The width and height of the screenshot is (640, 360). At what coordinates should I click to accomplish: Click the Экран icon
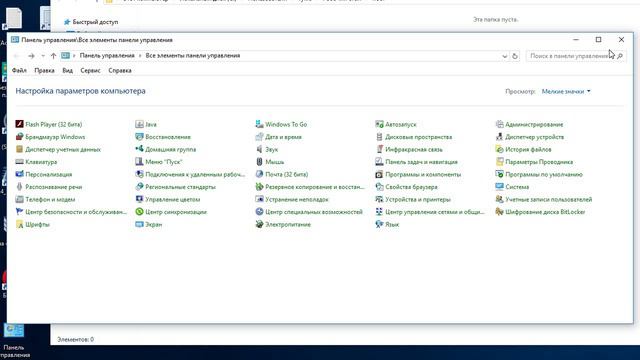click(x=139, y=224)
